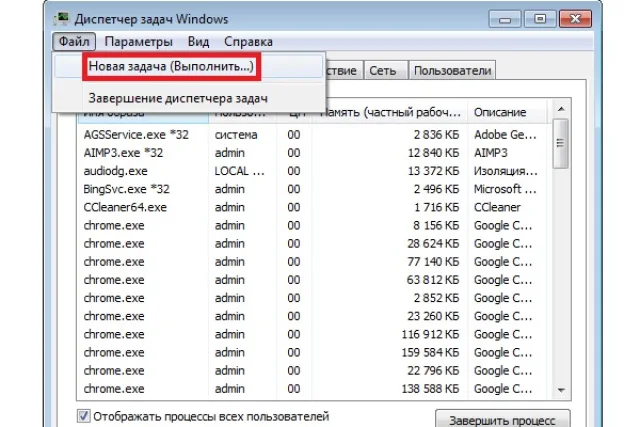Switch to the Сеть tab
Image resolution: width=640 pixels, height=427 pixels.
(383, 71)
